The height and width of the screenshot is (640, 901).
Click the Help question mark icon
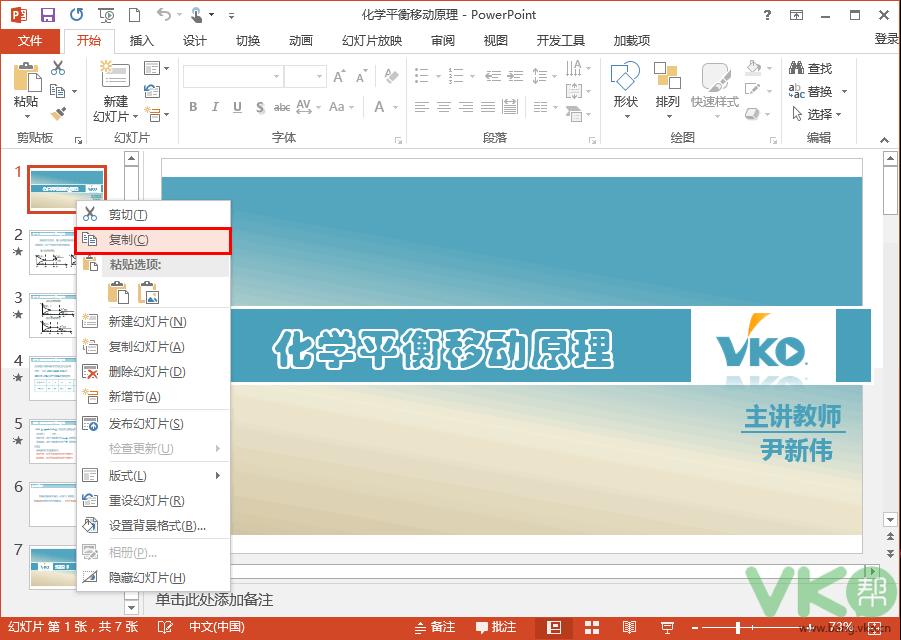coord(767,15)
